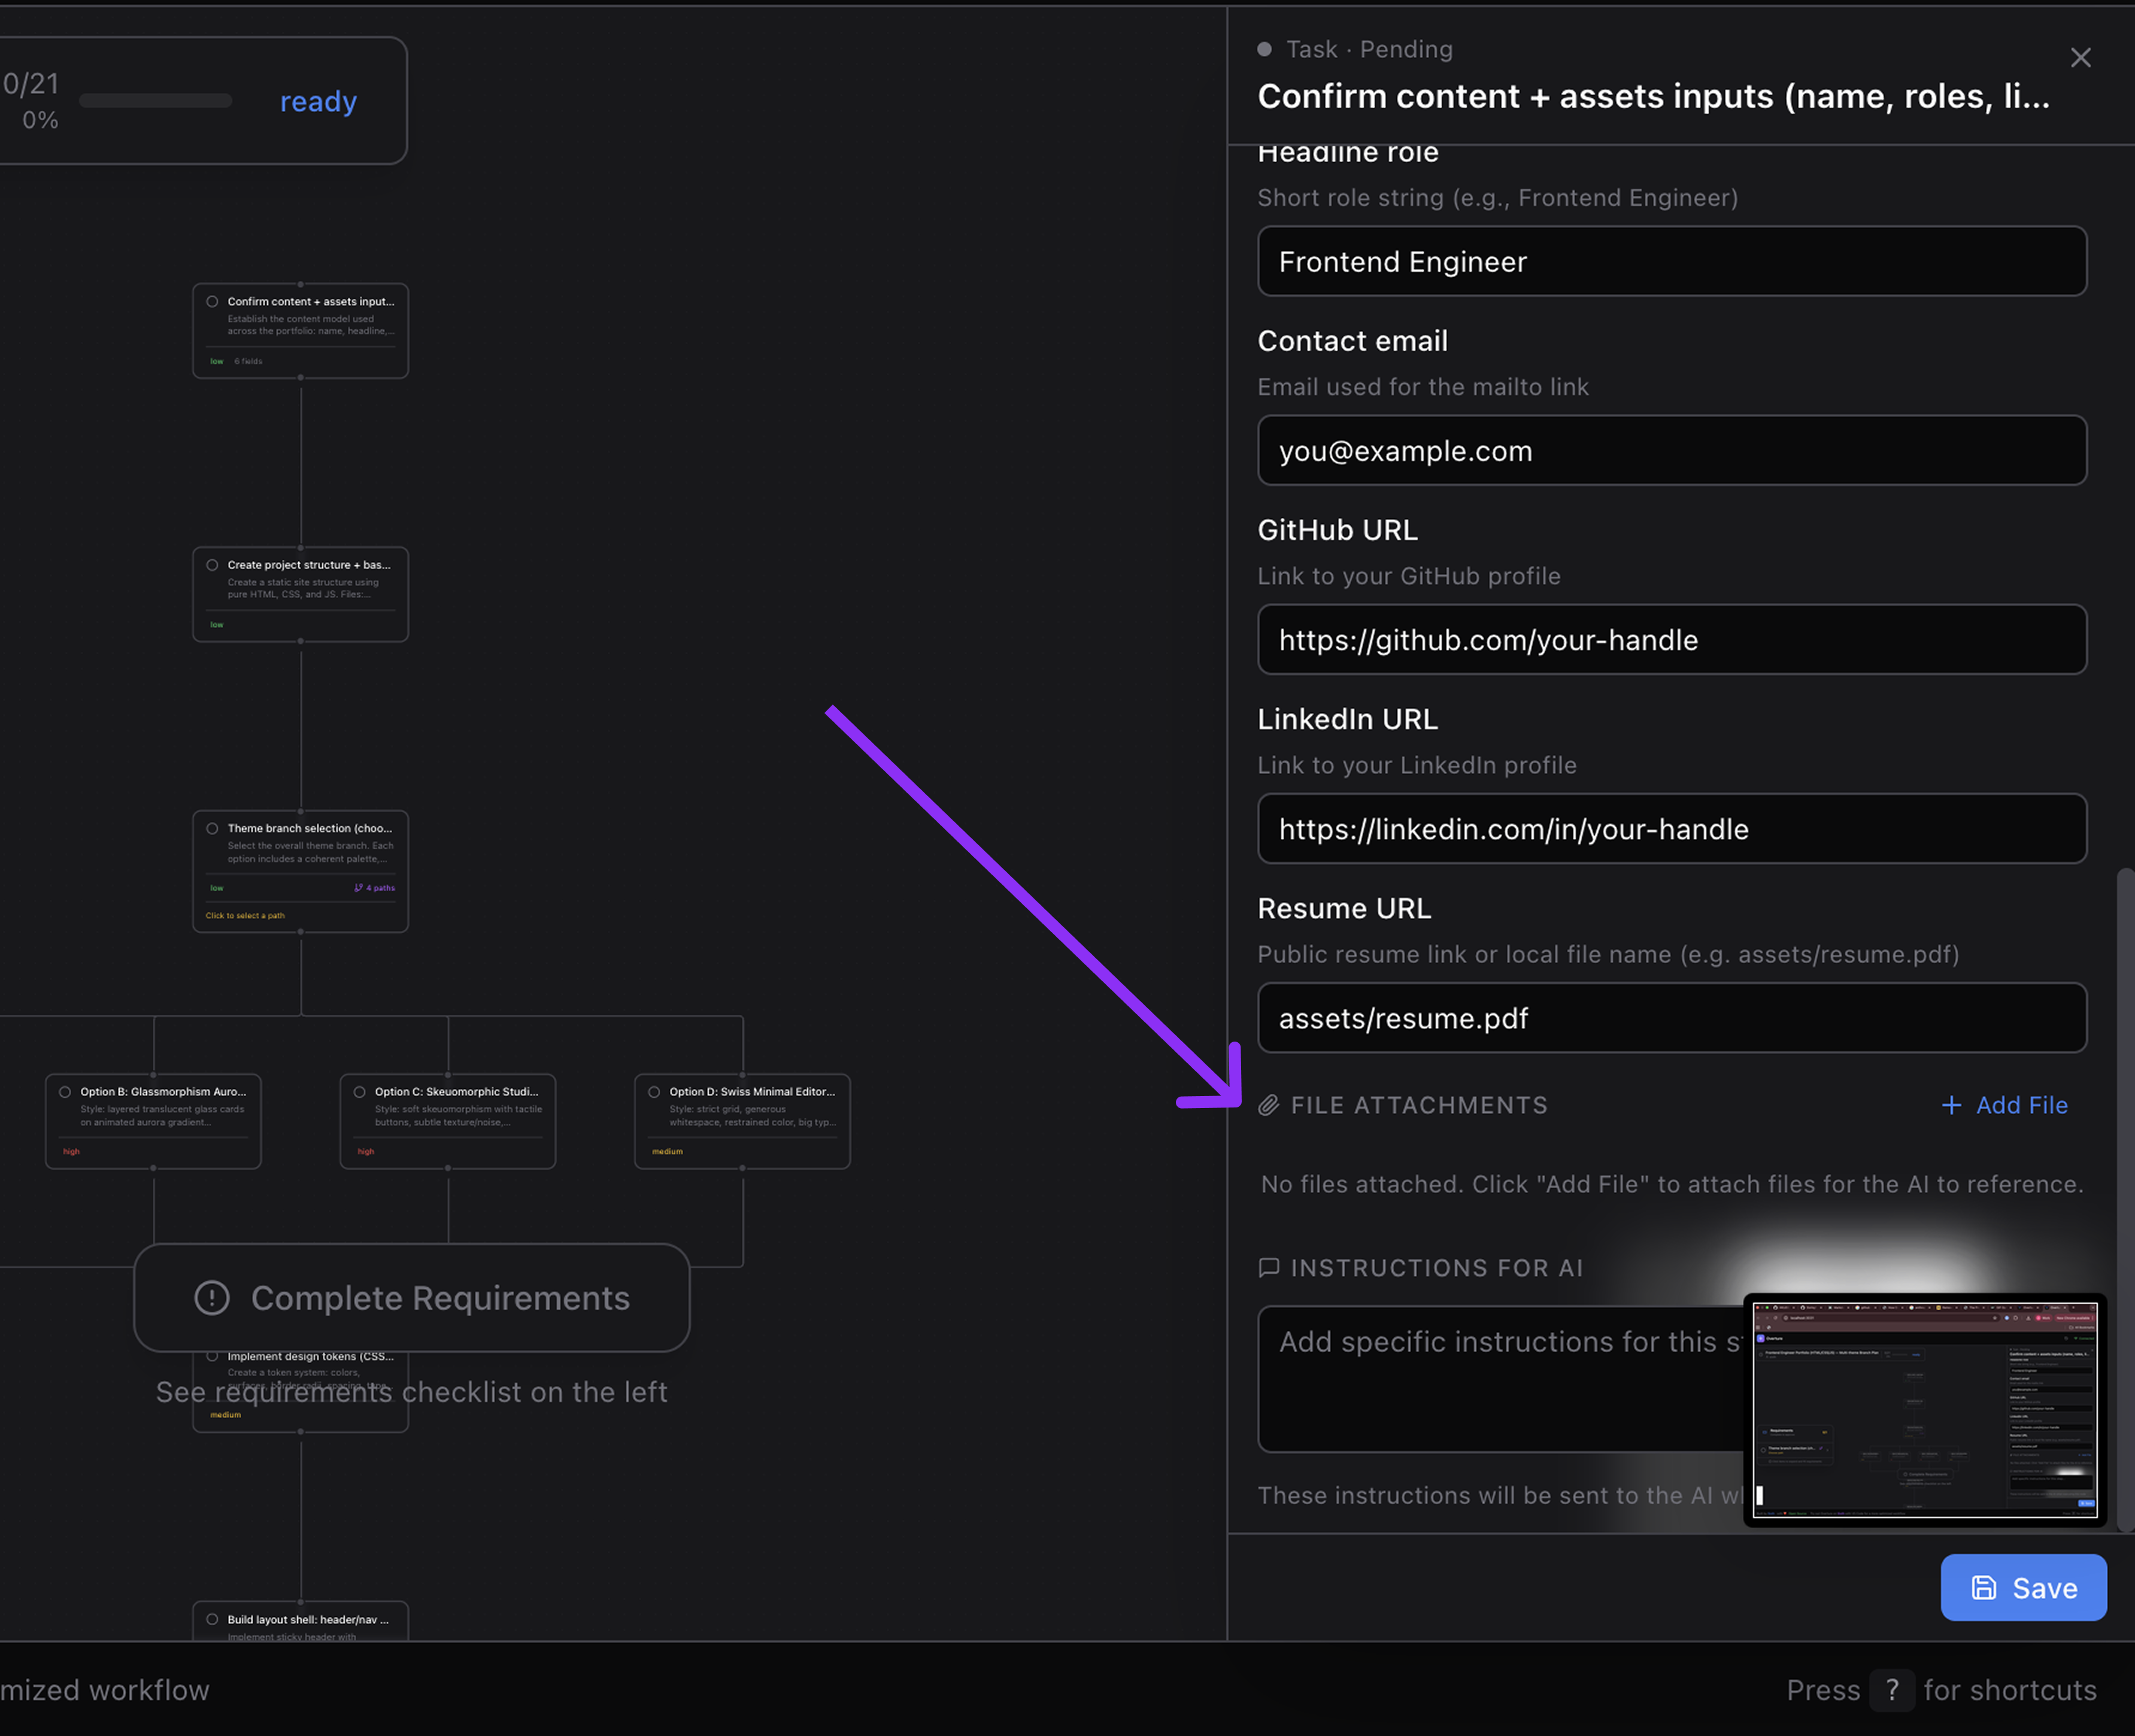Click the 4 paths branch icon on Theme node

pyautogui.click(x=358, y=888)
